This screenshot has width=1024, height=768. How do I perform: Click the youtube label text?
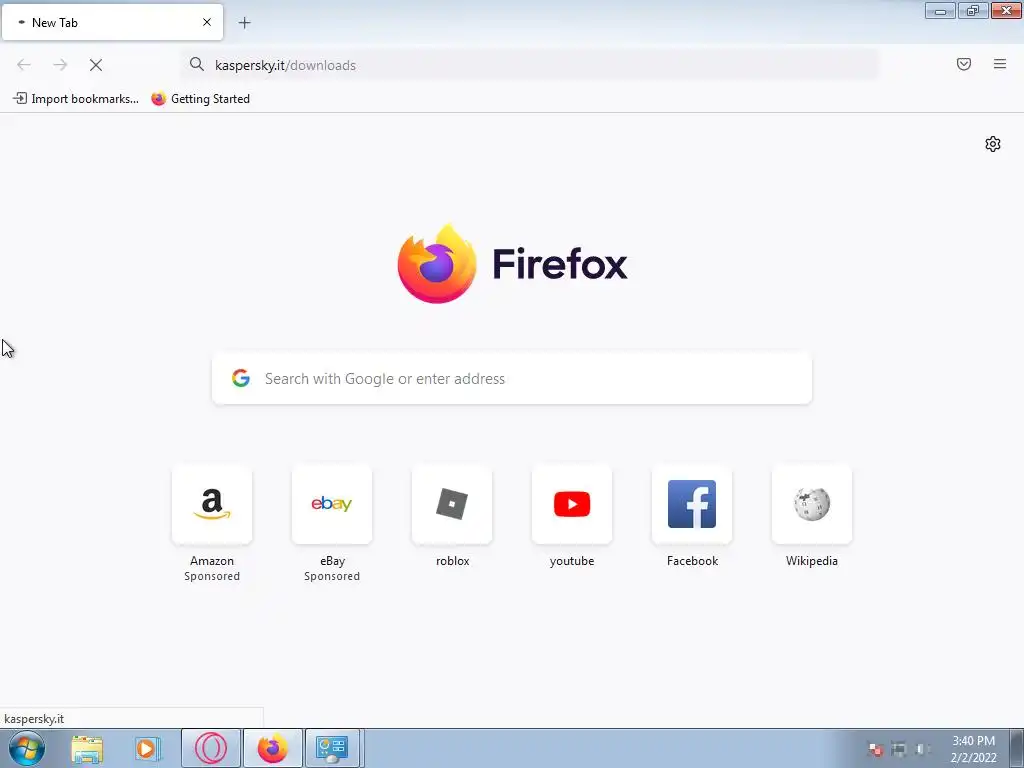[572, 561]
